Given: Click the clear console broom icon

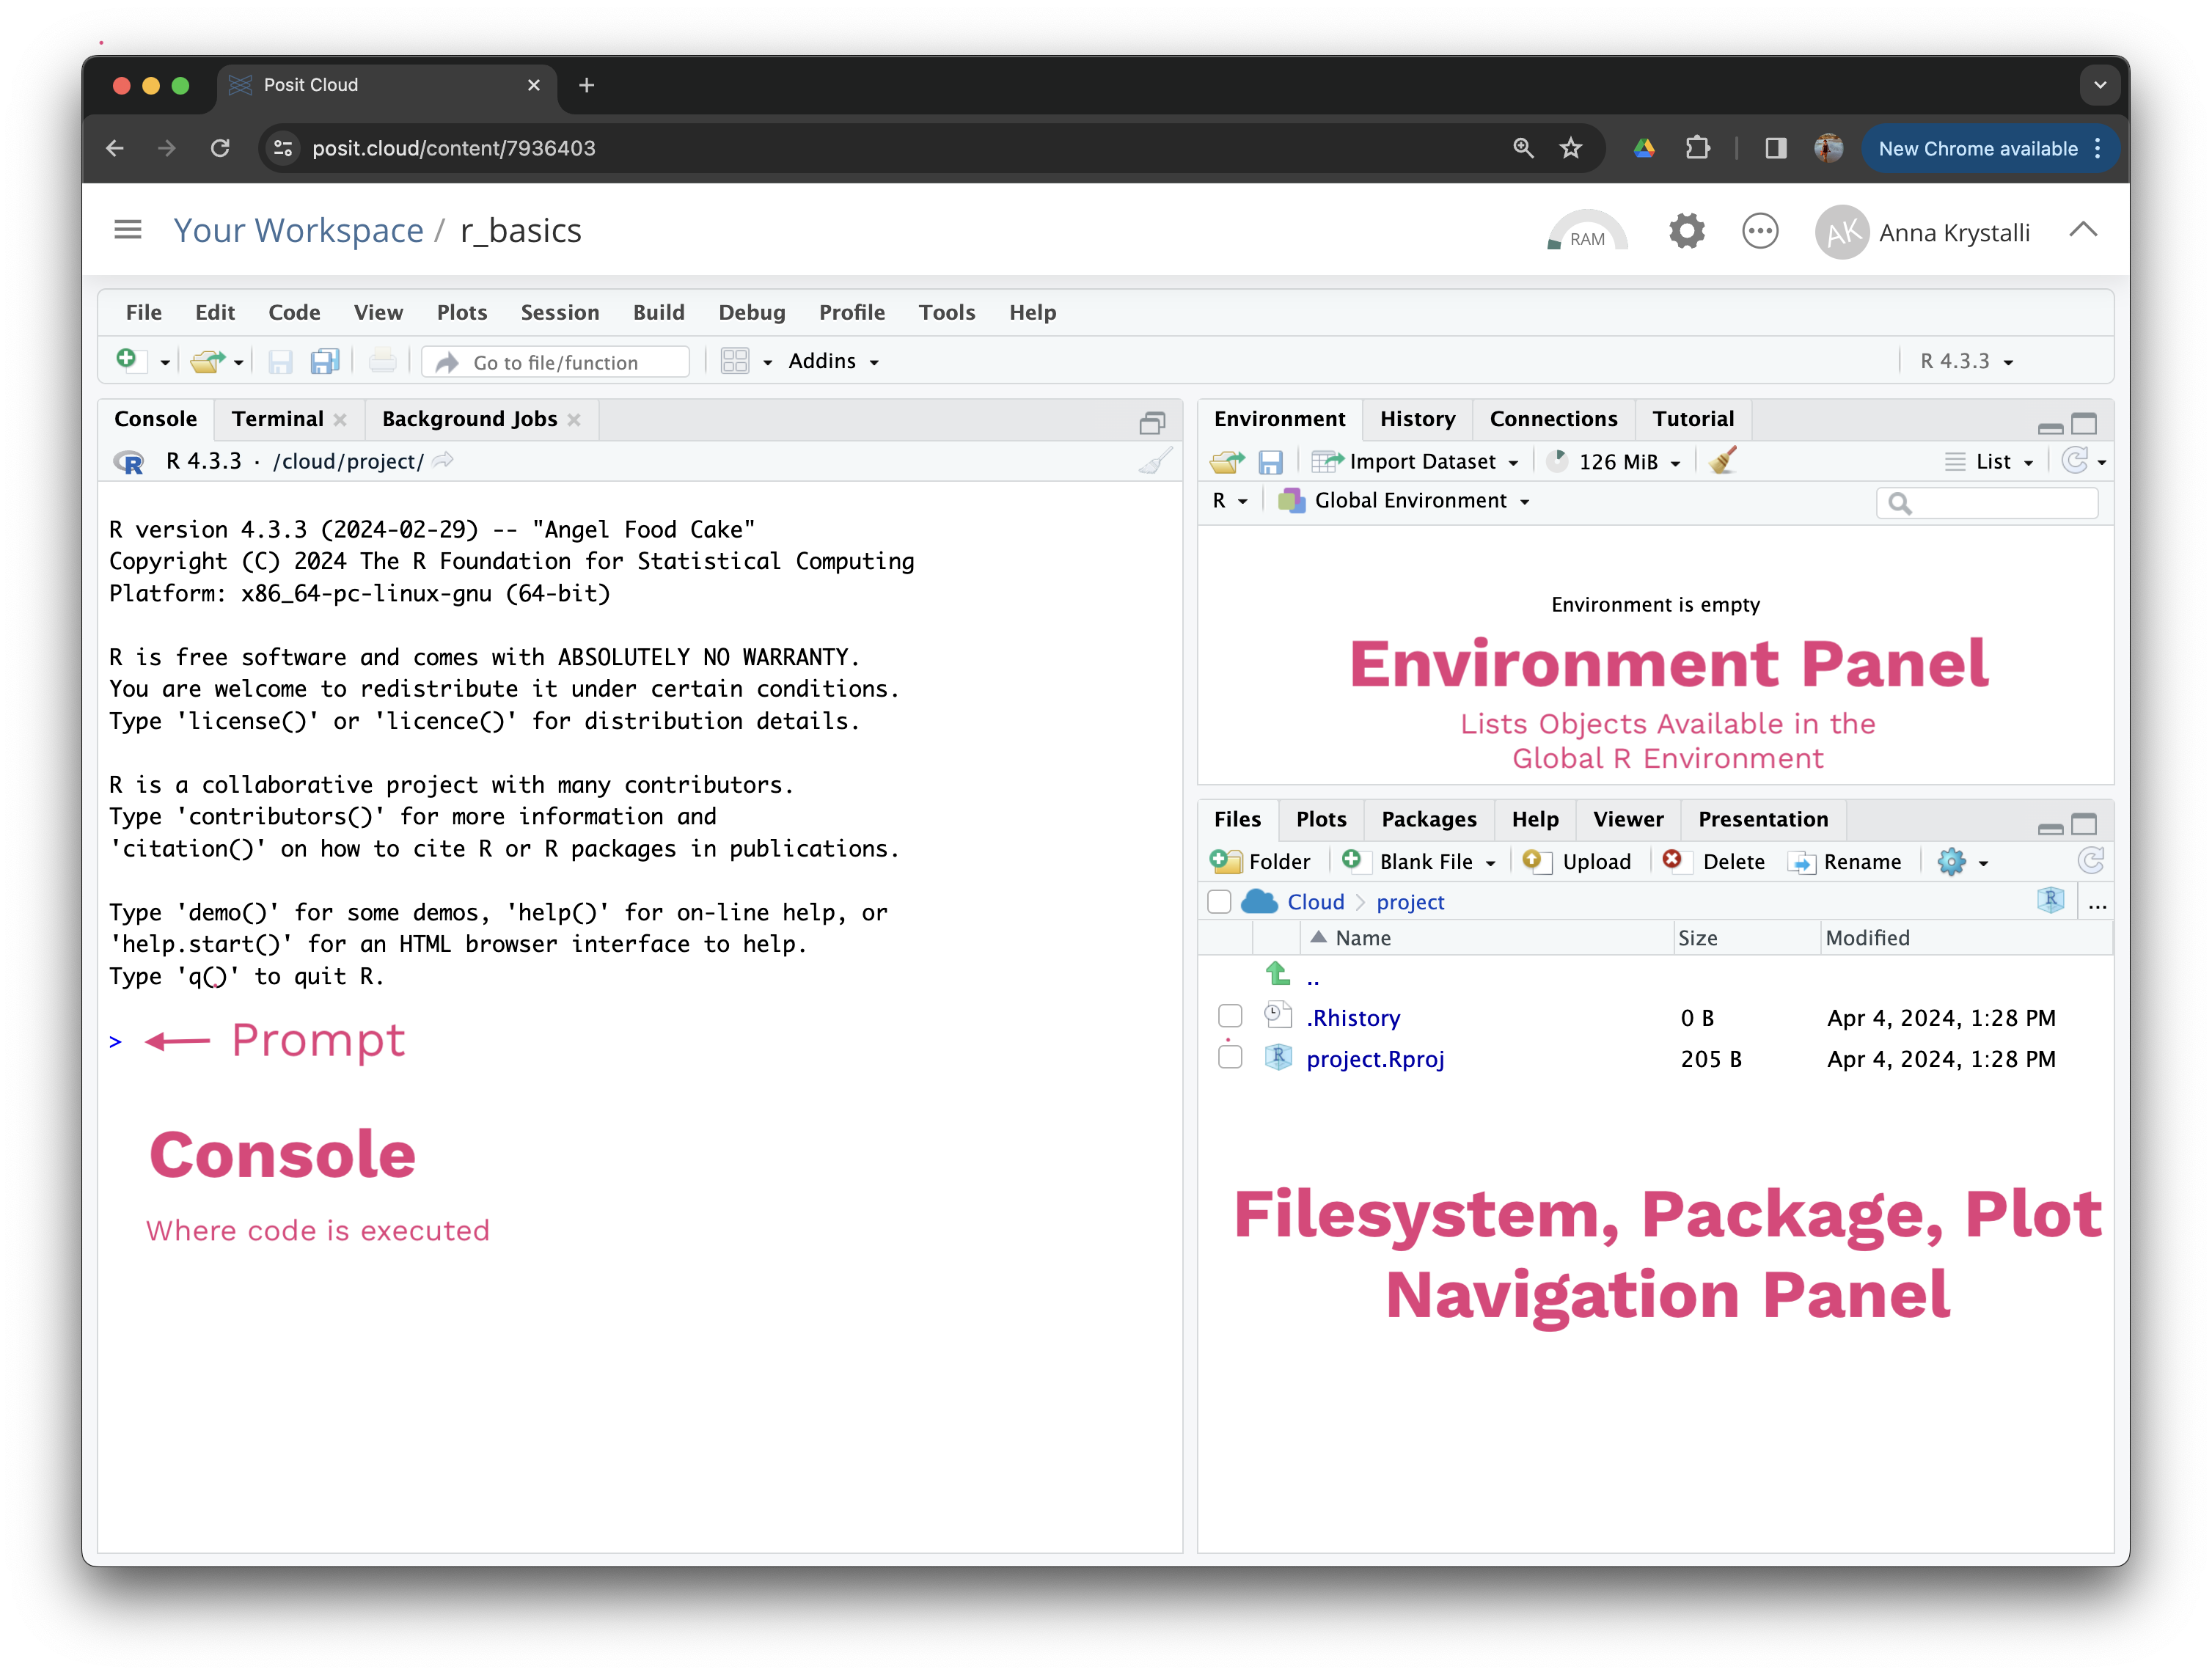Looking at the screenshot, I should (1155, 461).
